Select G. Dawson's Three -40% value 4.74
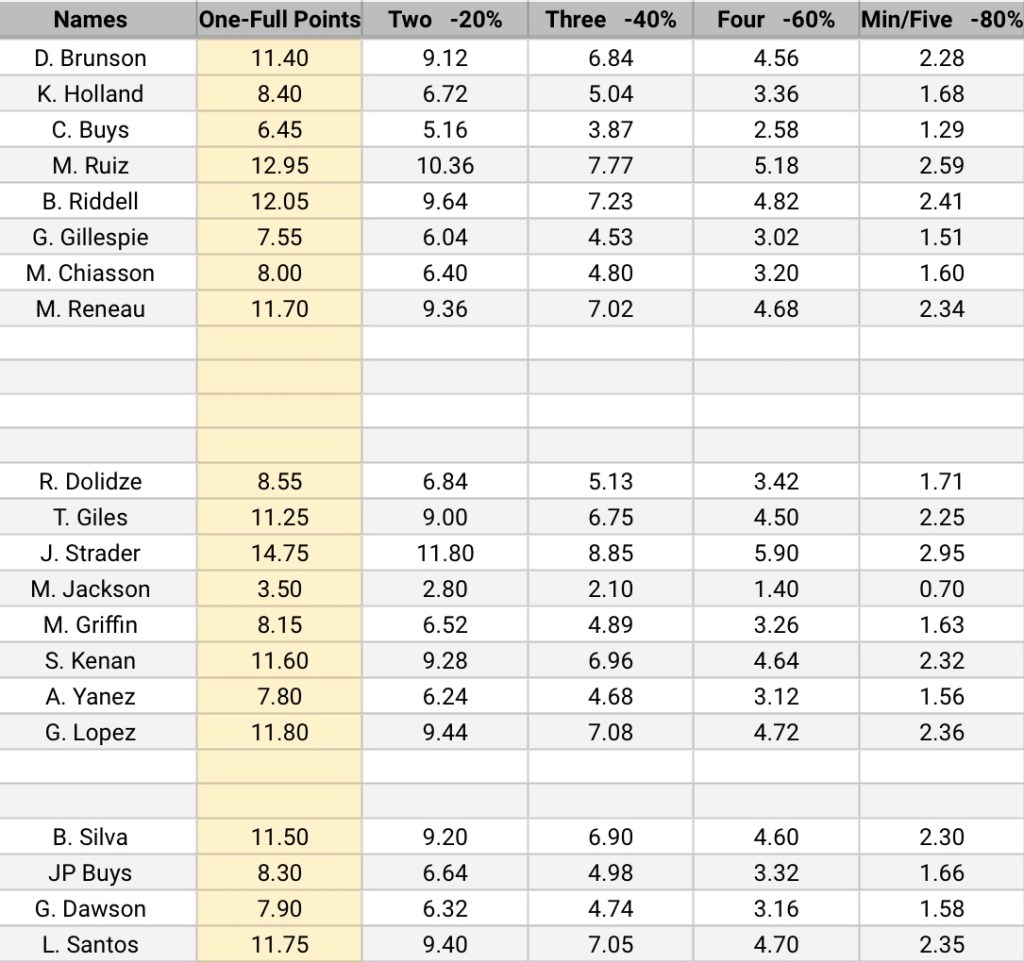Screen dimensions: 1024x962 click(611, 909)
